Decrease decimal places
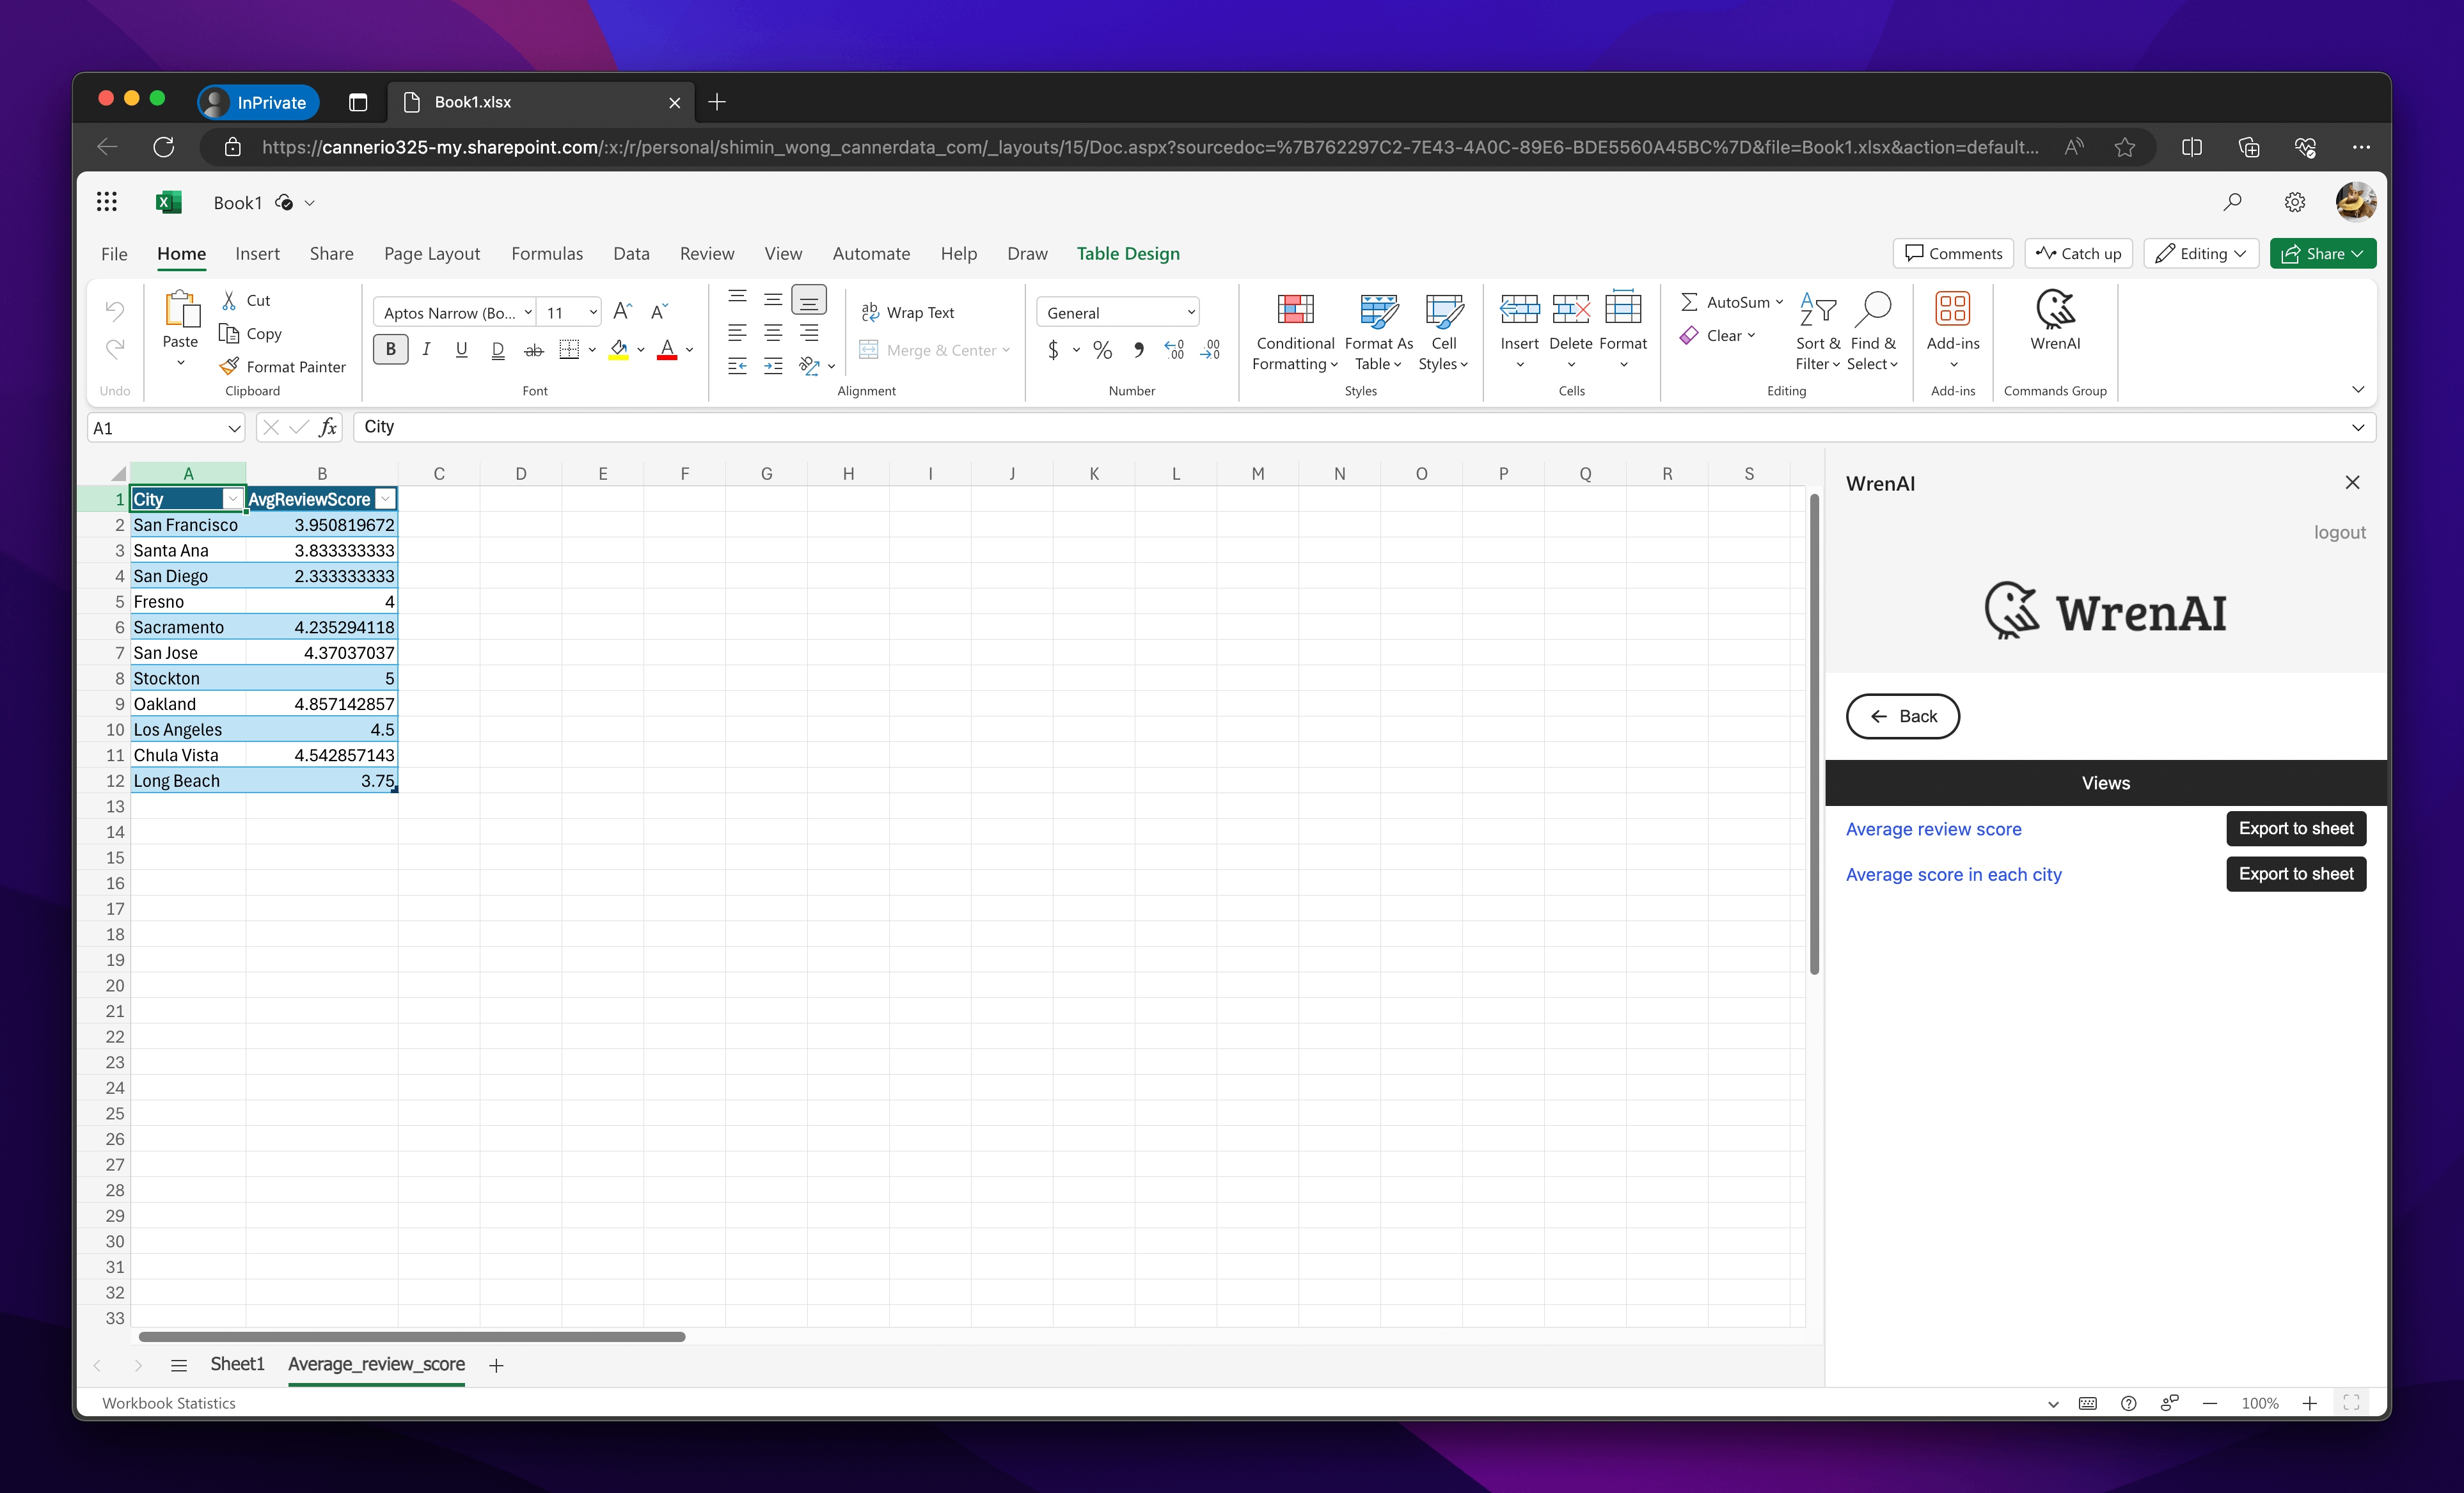This screenshot has width=2464, height=1493. tap(1210, 350)
